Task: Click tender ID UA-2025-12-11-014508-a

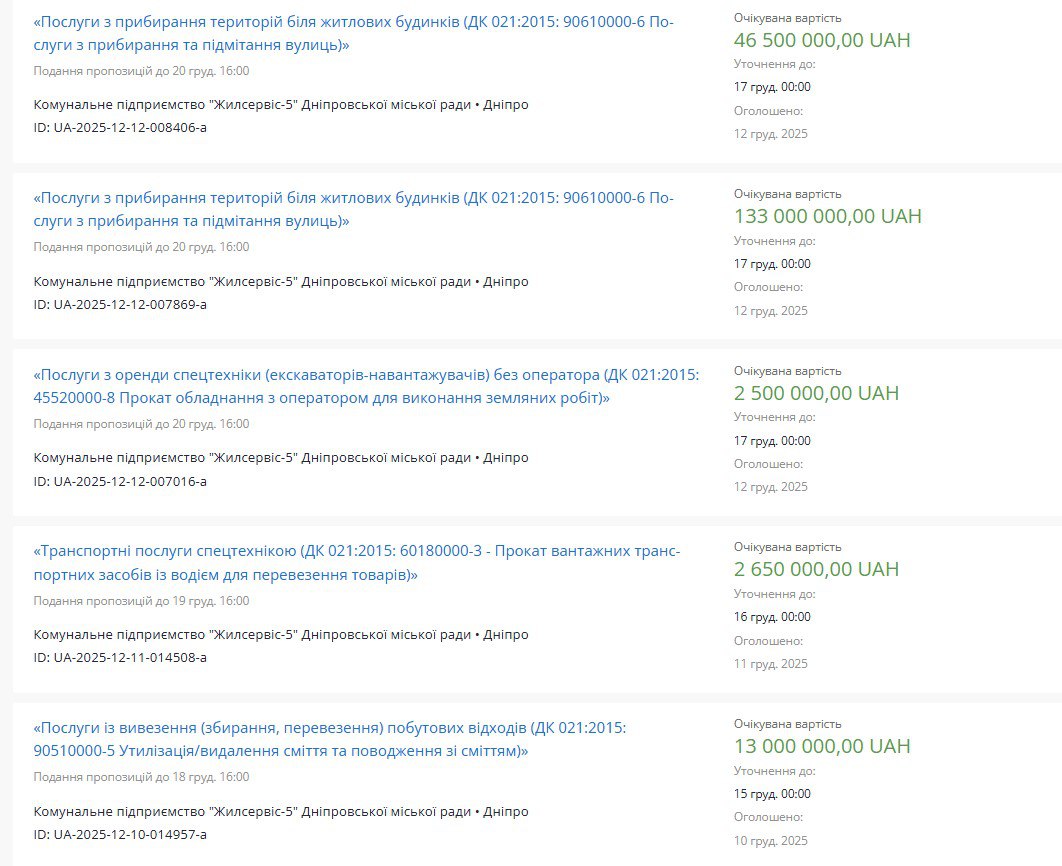Action: click(120, 657)
